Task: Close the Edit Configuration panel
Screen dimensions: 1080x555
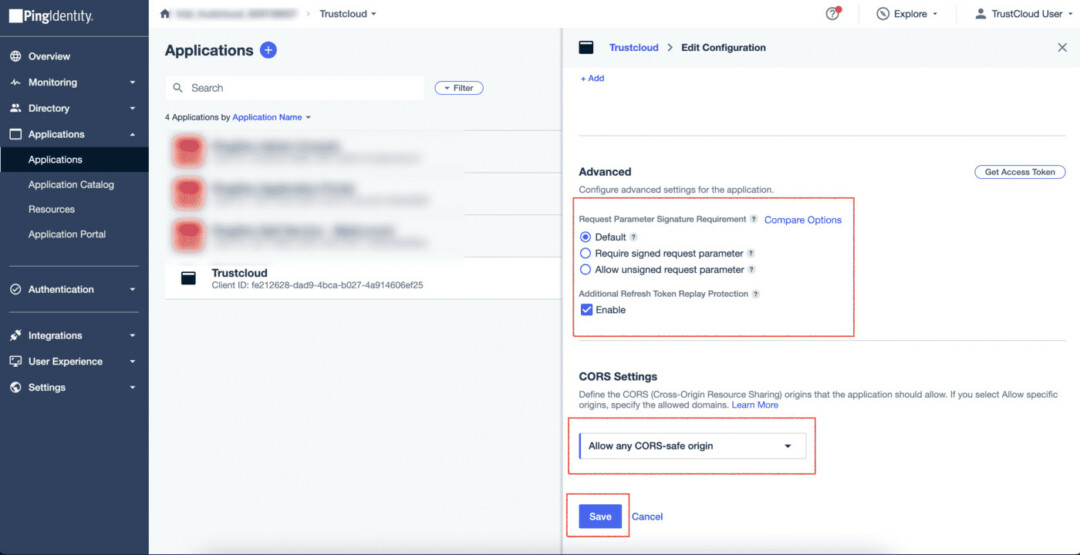Action: [1062, 48]
